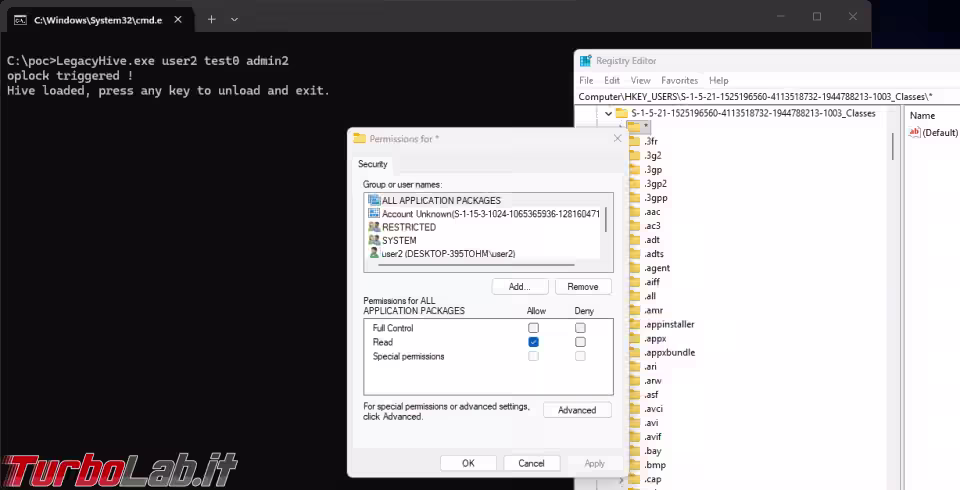Select the .arw registry key
The image size is (960, 490).
[x=653, y=381]
